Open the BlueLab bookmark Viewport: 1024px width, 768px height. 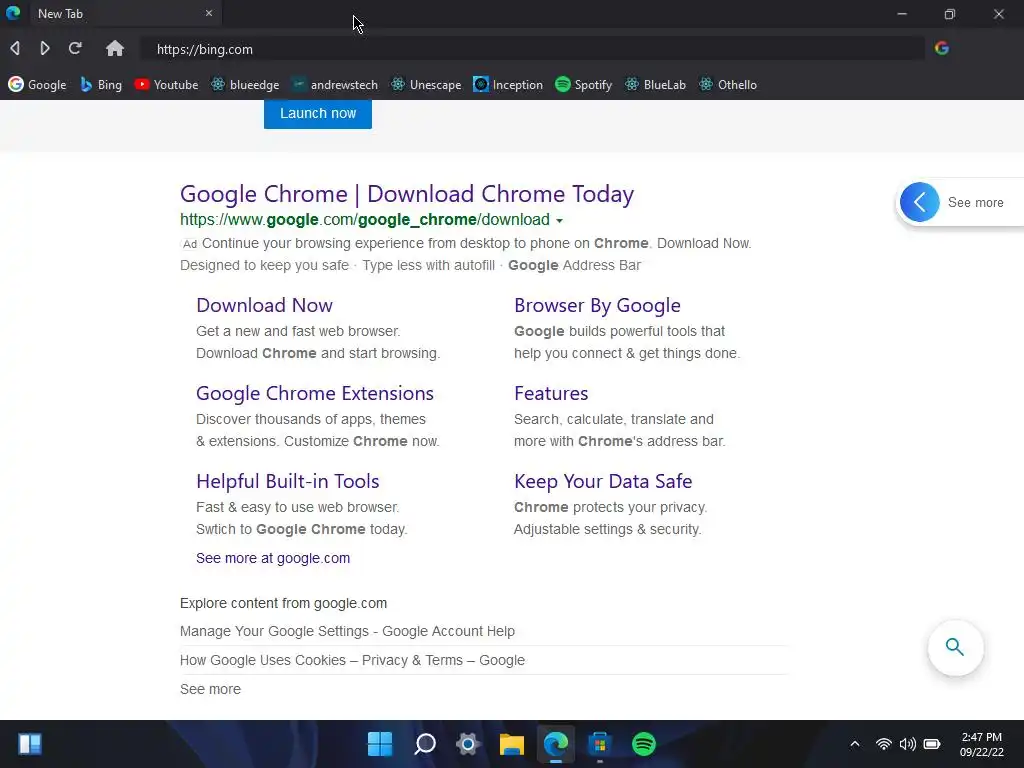[655, 85]
